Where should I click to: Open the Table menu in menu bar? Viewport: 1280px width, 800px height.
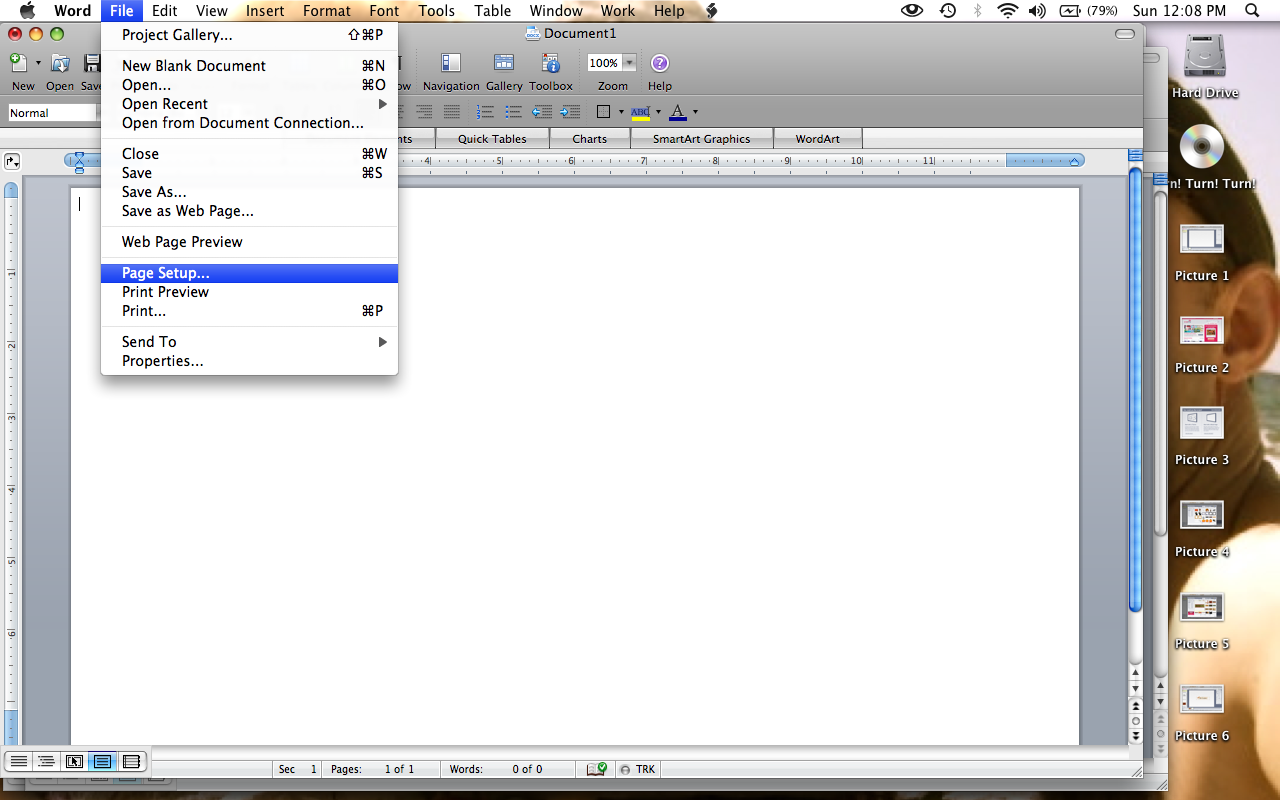pyautogui.click(x=493, y=11)
